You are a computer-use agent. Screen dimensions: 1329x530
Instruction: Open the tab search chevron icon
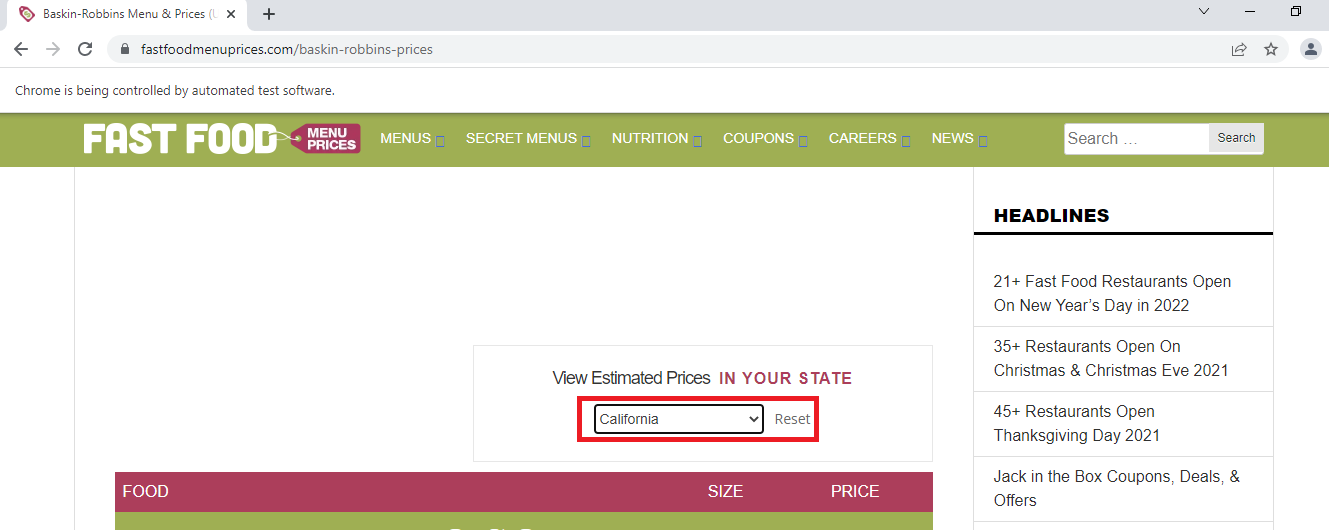point(1204,12)
